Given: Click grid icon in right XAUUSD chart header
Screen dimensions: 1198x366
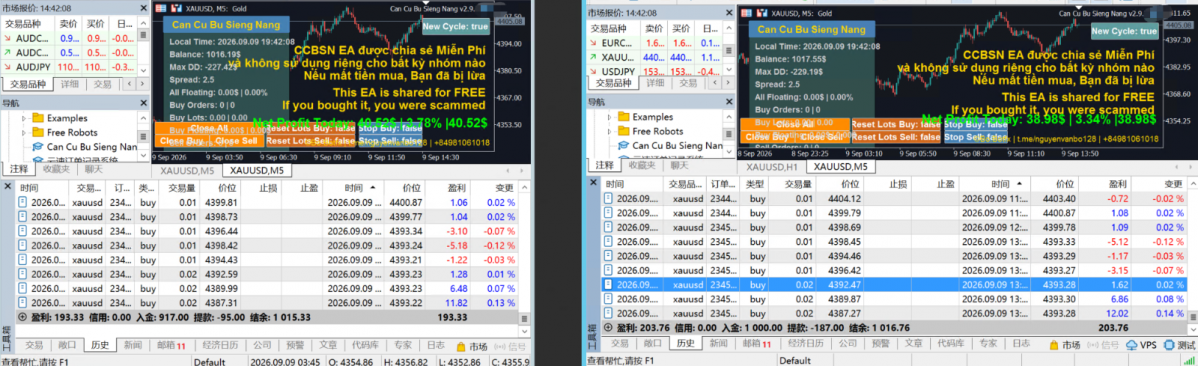Looking at the screenshot, I should coord(746,12).
